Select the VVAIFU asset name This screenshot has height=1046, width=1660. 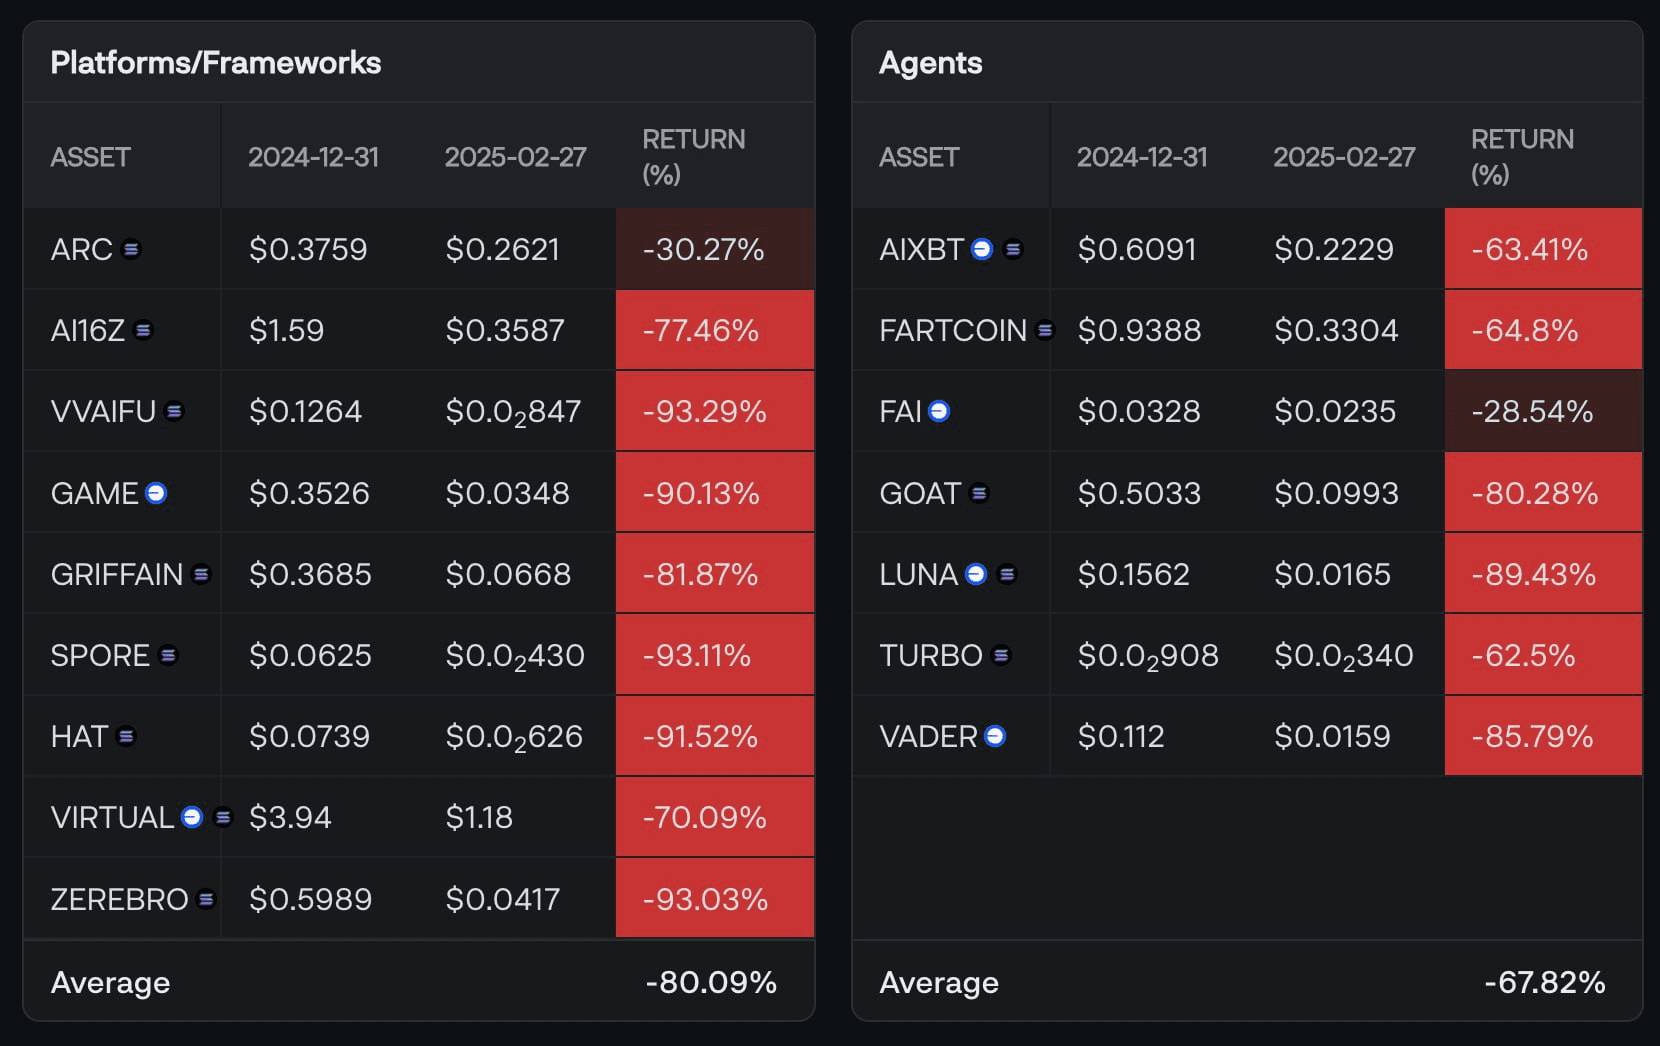[x=103, y=411]
